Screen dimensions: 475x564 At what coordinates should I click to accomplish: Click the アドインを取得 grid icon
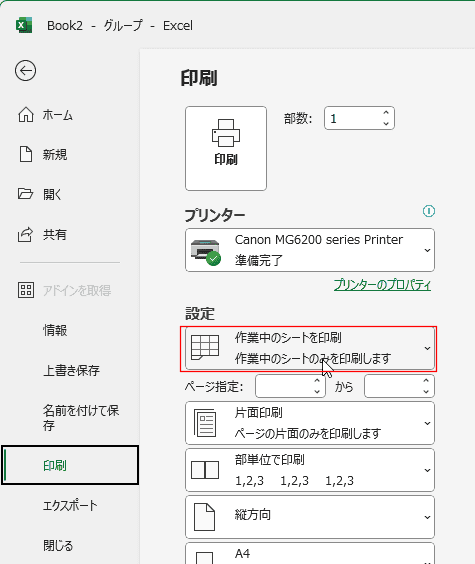(x=26, y=290)
